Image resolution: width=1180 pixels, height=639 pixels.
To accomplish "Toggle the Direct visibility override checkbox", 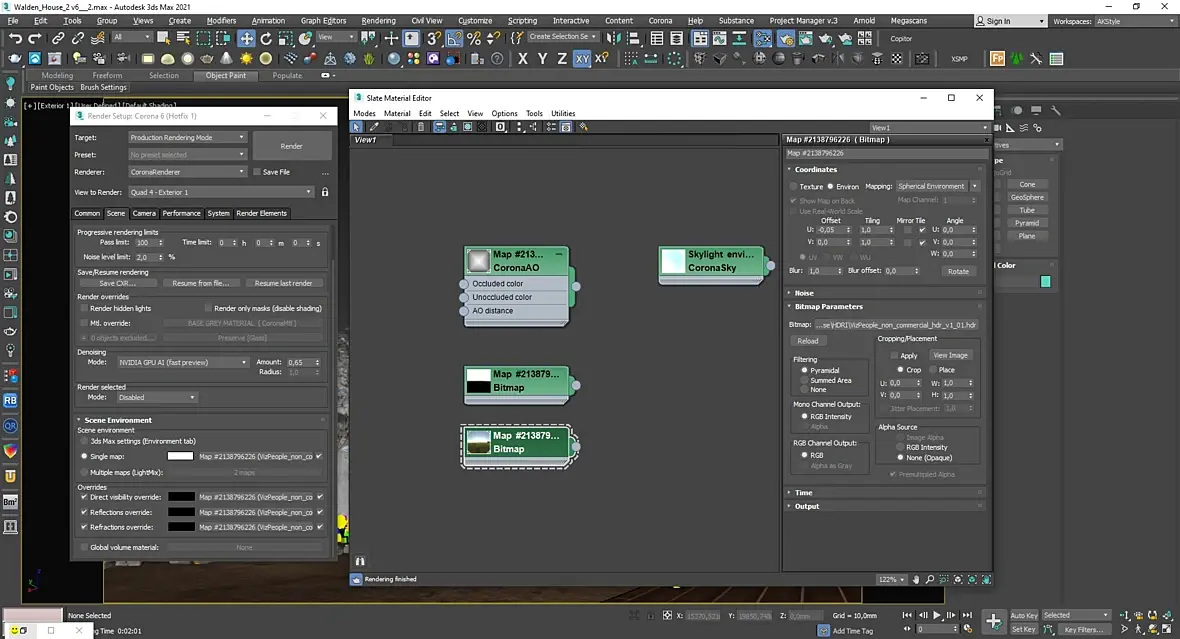I will (x=83, y=497).
